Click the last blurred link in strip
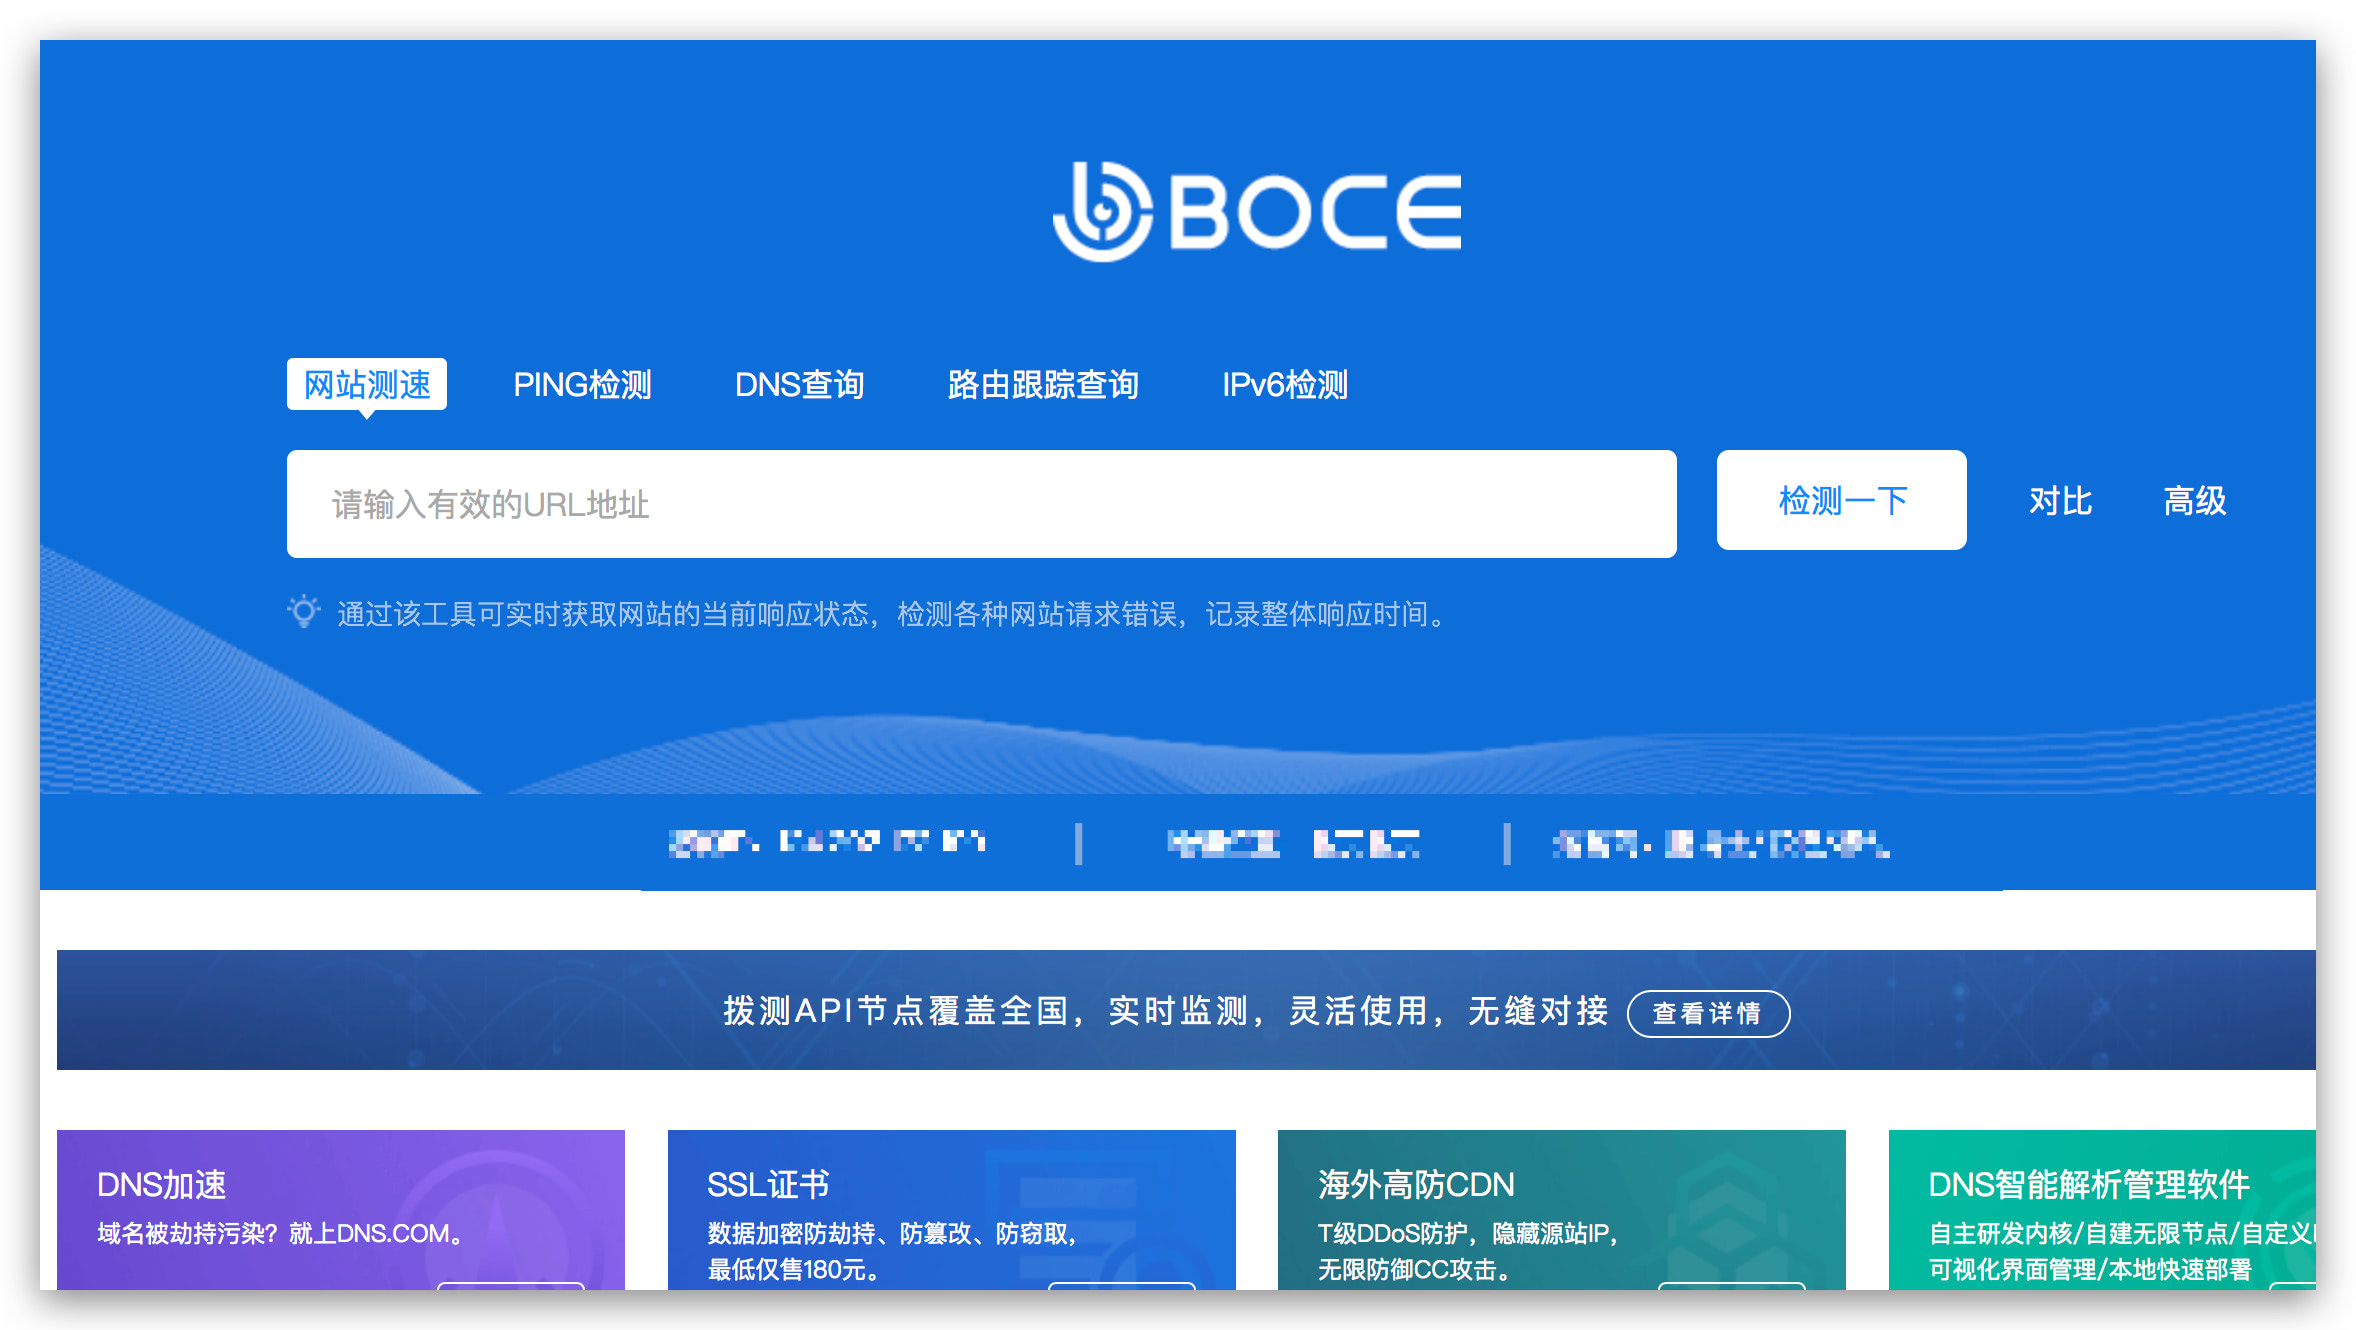This screenshot has height=1330, width=2356. click(x=1720, y=845)
